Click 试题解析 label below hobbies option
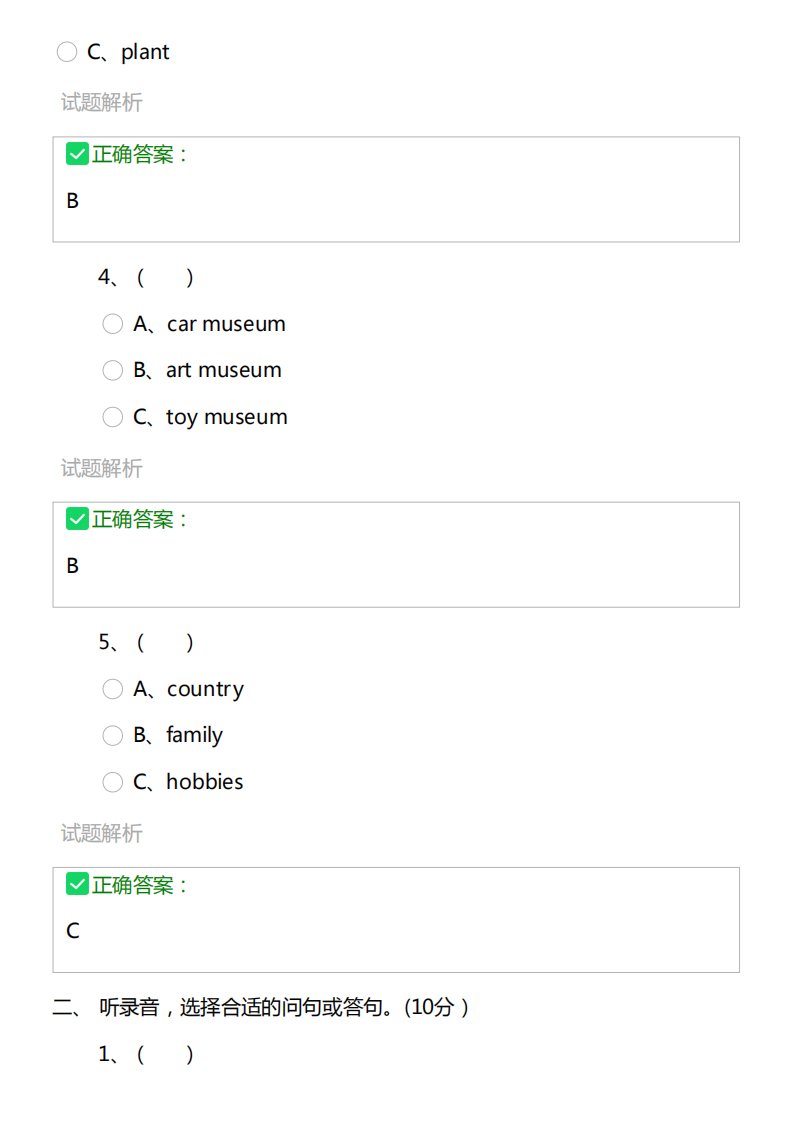 [102, 833]
